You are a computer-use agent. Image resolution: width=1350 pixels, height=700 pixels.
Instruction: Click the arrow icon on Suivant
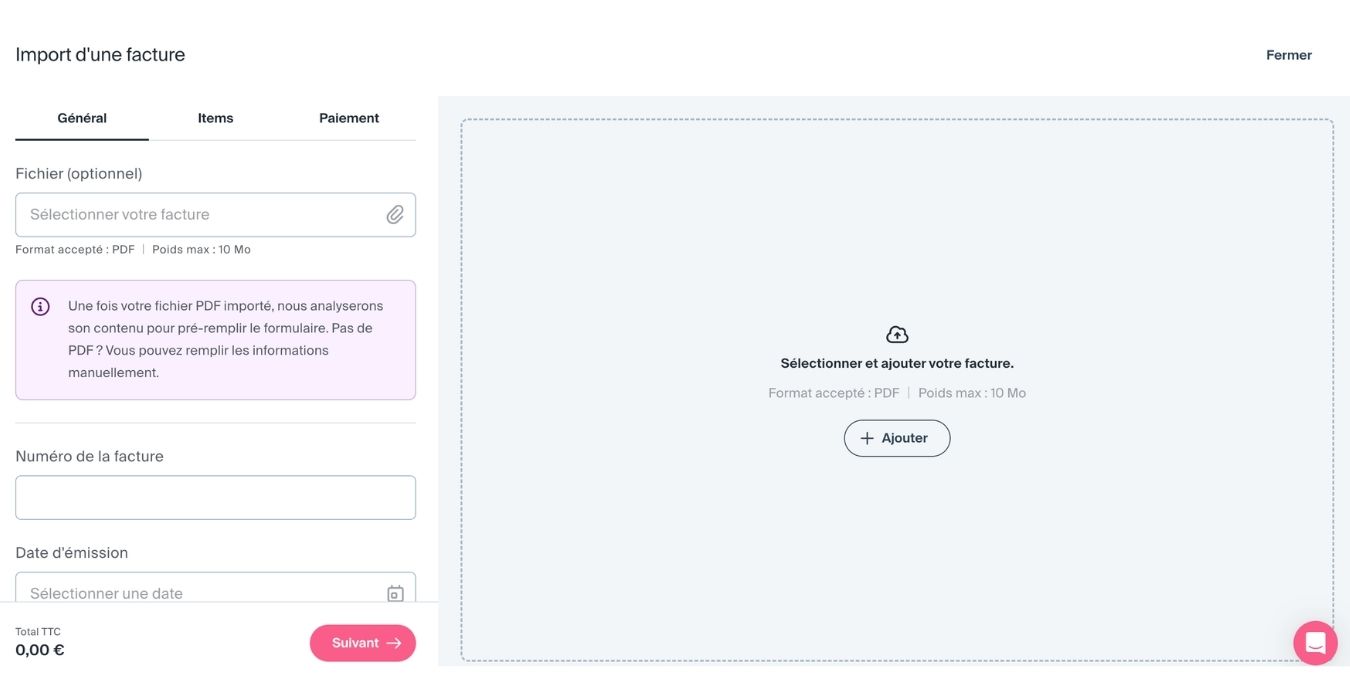pyautogui.click(x=394, y=643)
